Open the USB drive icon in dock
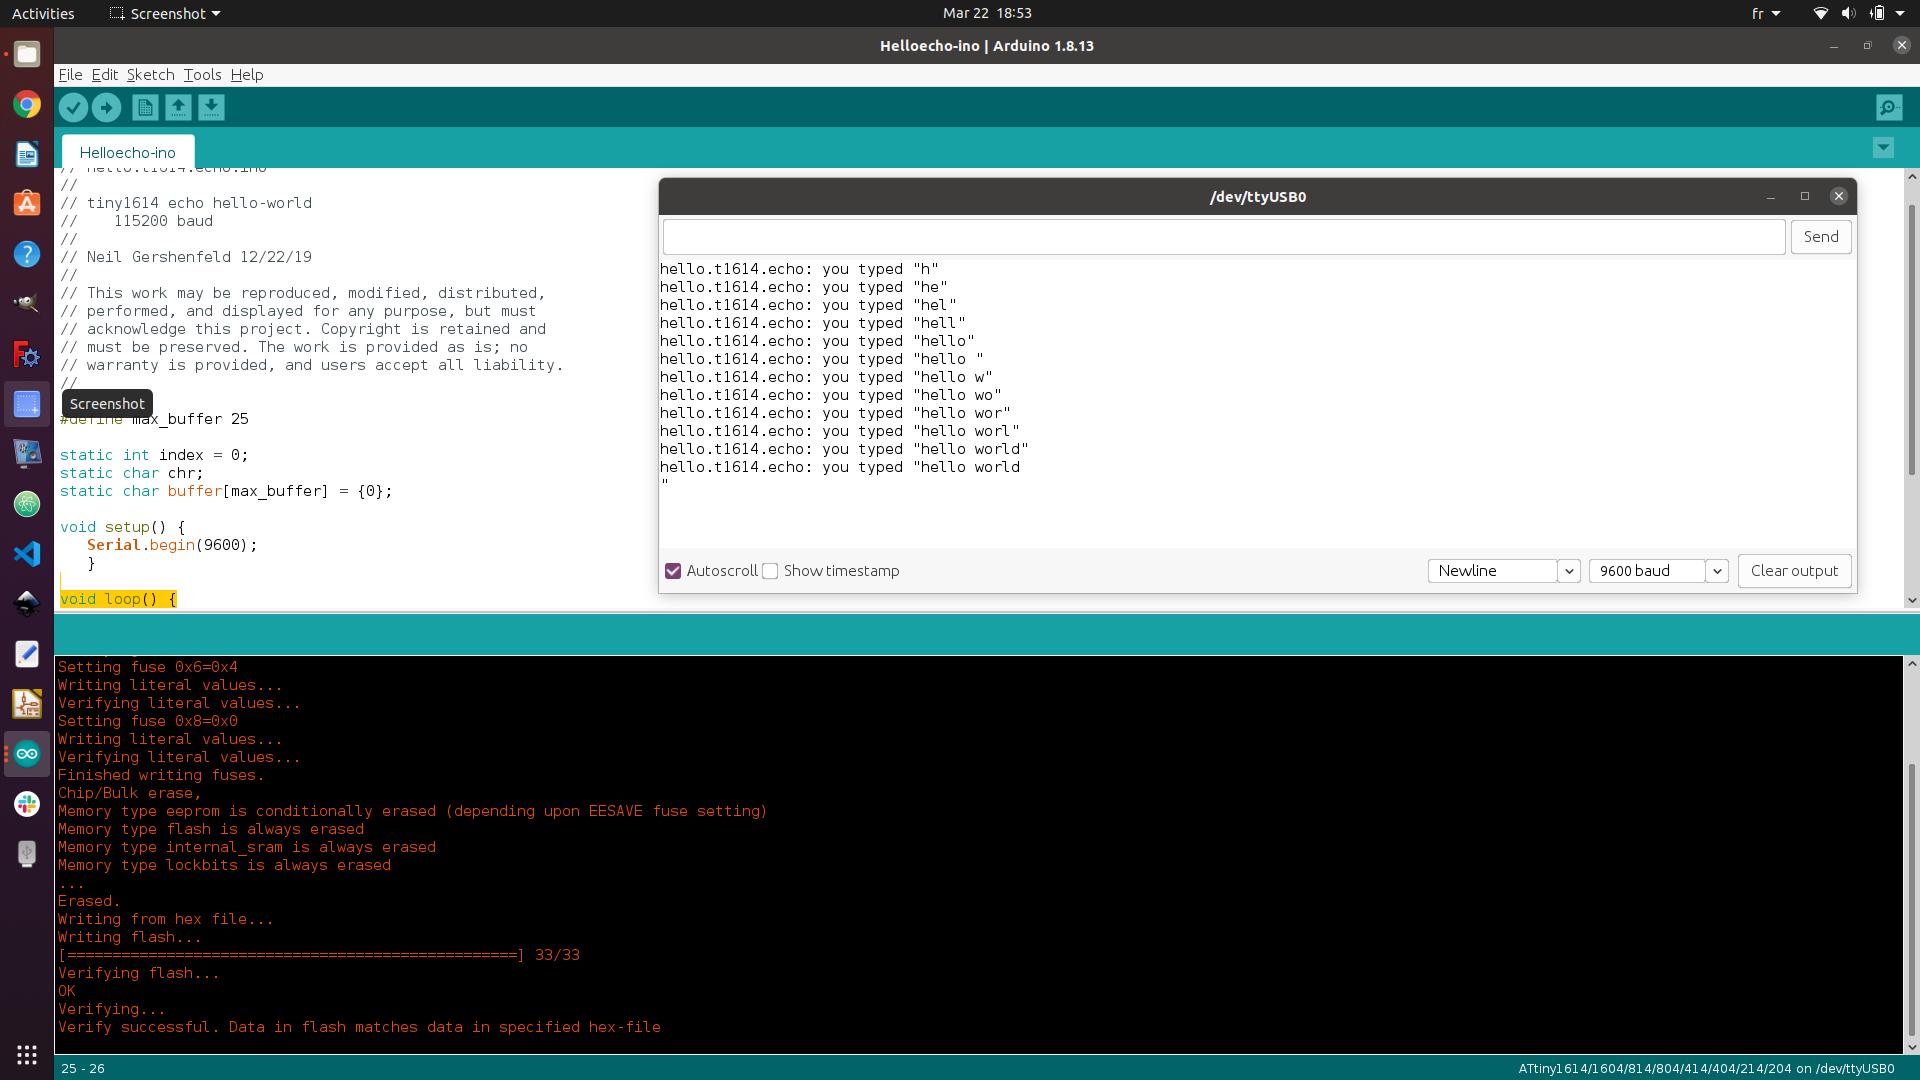This screenshot has height=1080, width=1920. tap(27, 854)
